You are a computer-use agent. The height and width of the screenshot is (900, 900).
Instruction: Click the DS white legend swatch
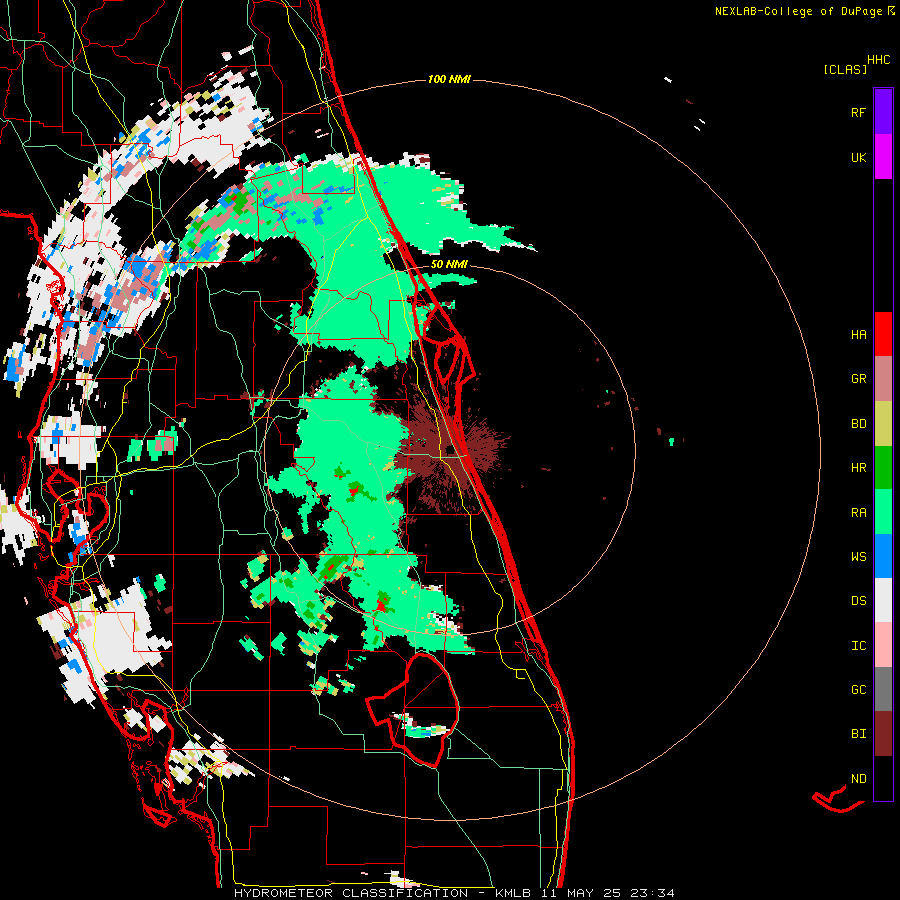(883, 600)
